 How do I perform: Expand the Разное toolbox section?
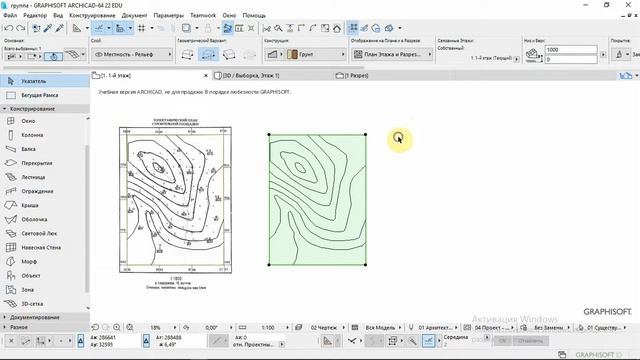point(44,327)
